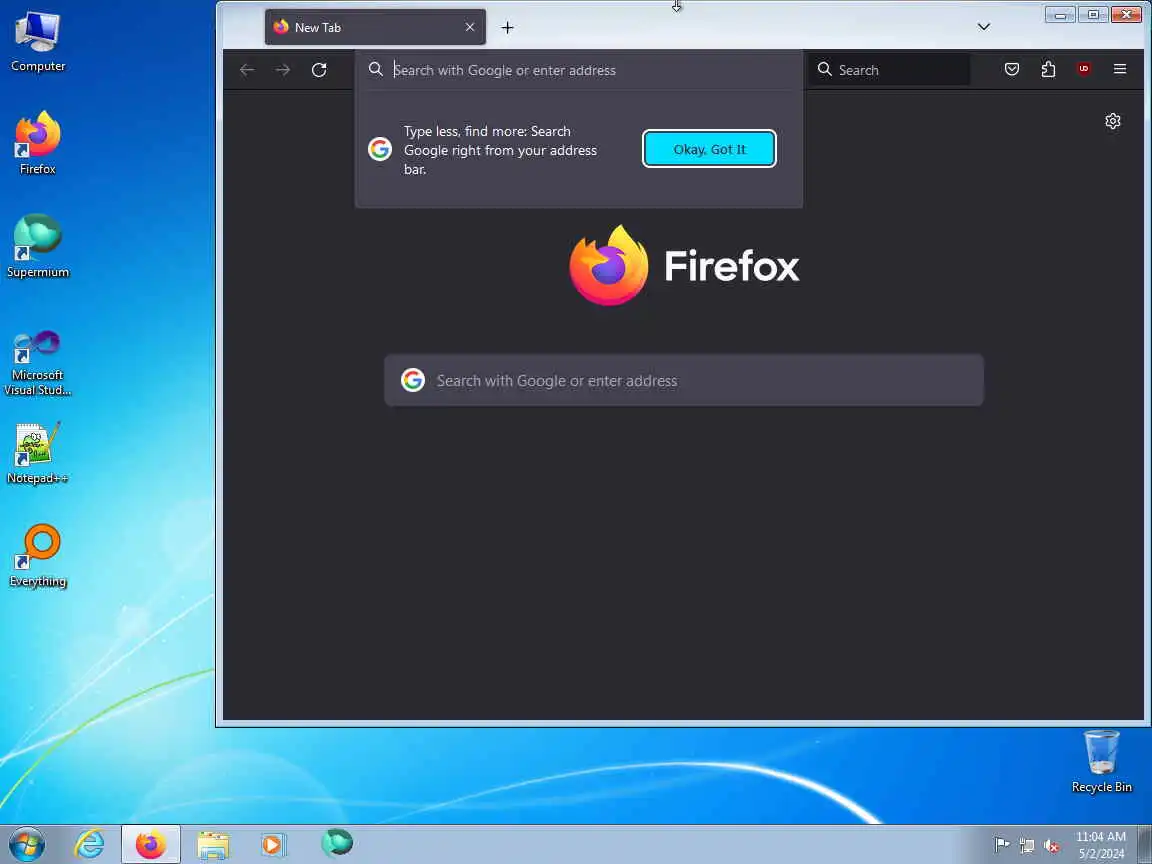Minimize the Firefox window
The image size is (1152, 864).
tap(1060, 15)
